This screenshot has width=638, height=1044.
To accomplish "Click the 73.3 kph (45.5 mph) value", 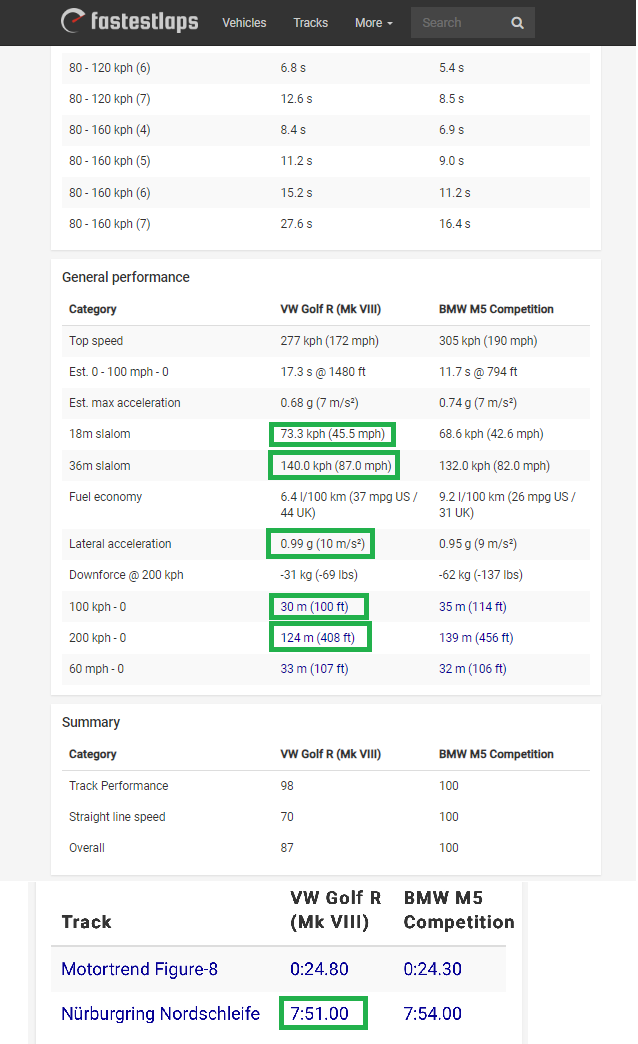I will point(332,433).
